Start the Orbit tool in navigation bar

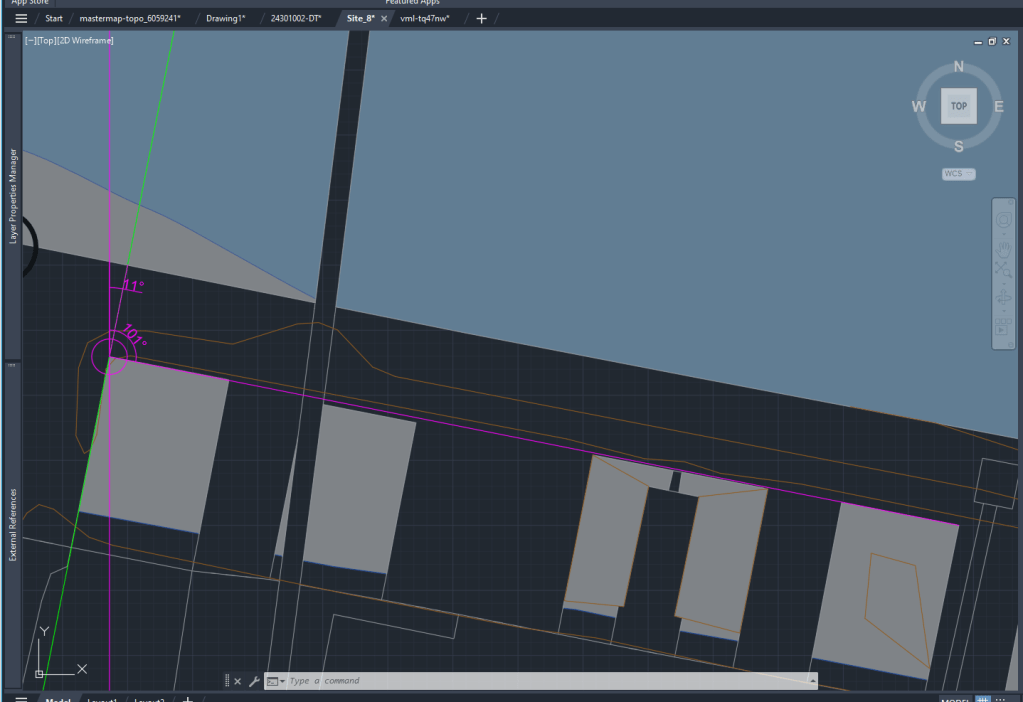coord(1004,298)
